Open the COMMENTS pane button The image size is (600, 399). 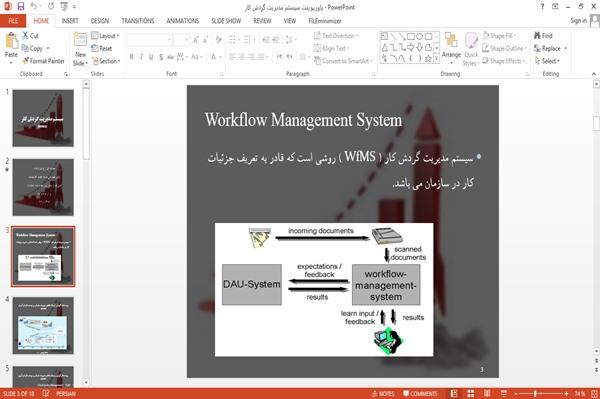[420, 393]
